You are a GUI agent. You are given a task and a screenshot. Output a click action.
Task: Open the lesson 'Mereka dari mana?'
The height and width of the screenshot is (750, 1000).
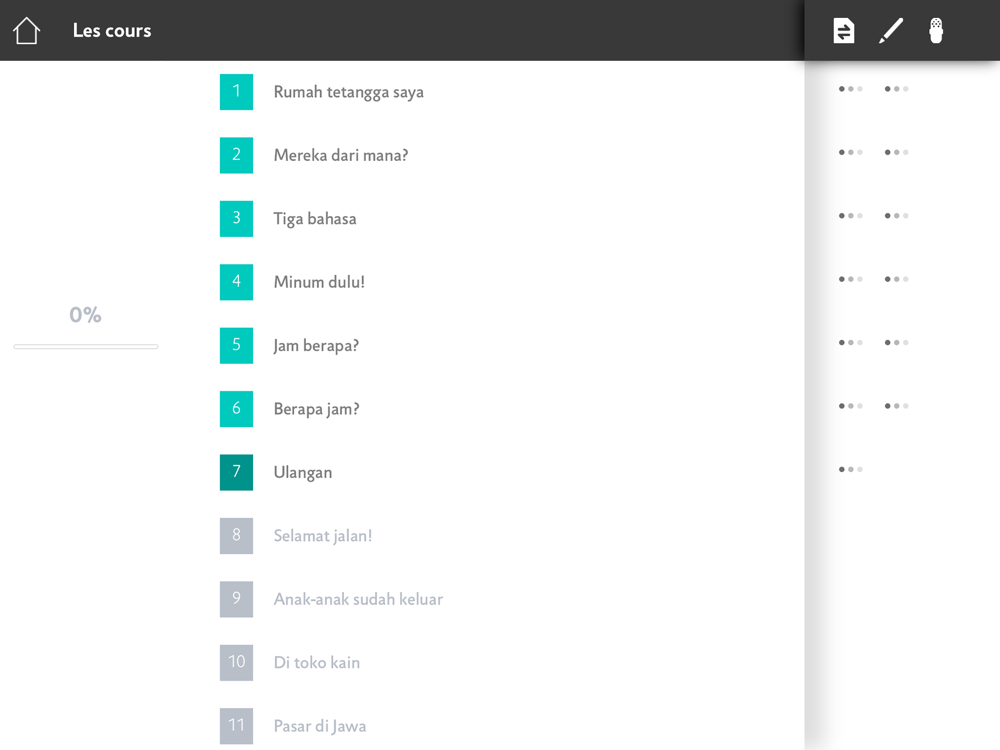tap(340, 155)
